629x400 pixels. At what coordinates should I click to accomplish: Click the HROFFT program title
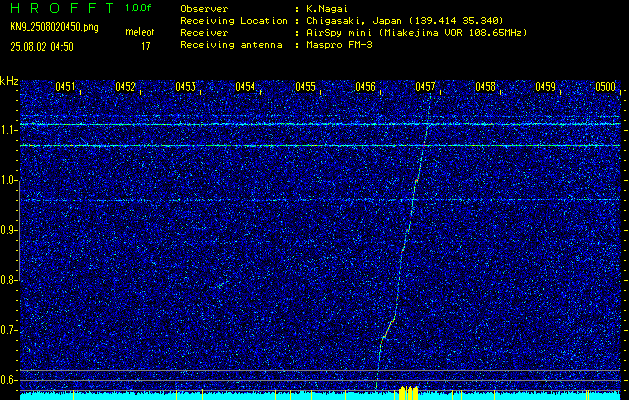click(x=62, y=8)
